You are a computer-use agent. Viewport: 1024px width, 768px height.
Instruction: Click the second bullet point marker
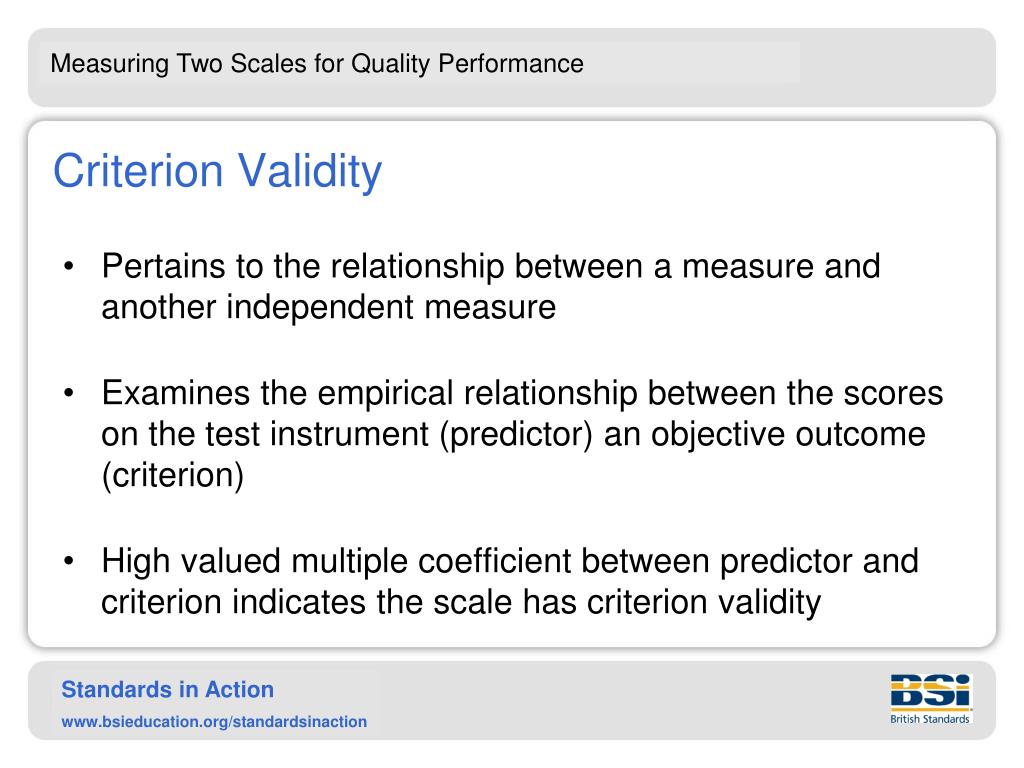pyautogui.click(x=69, y=392)
